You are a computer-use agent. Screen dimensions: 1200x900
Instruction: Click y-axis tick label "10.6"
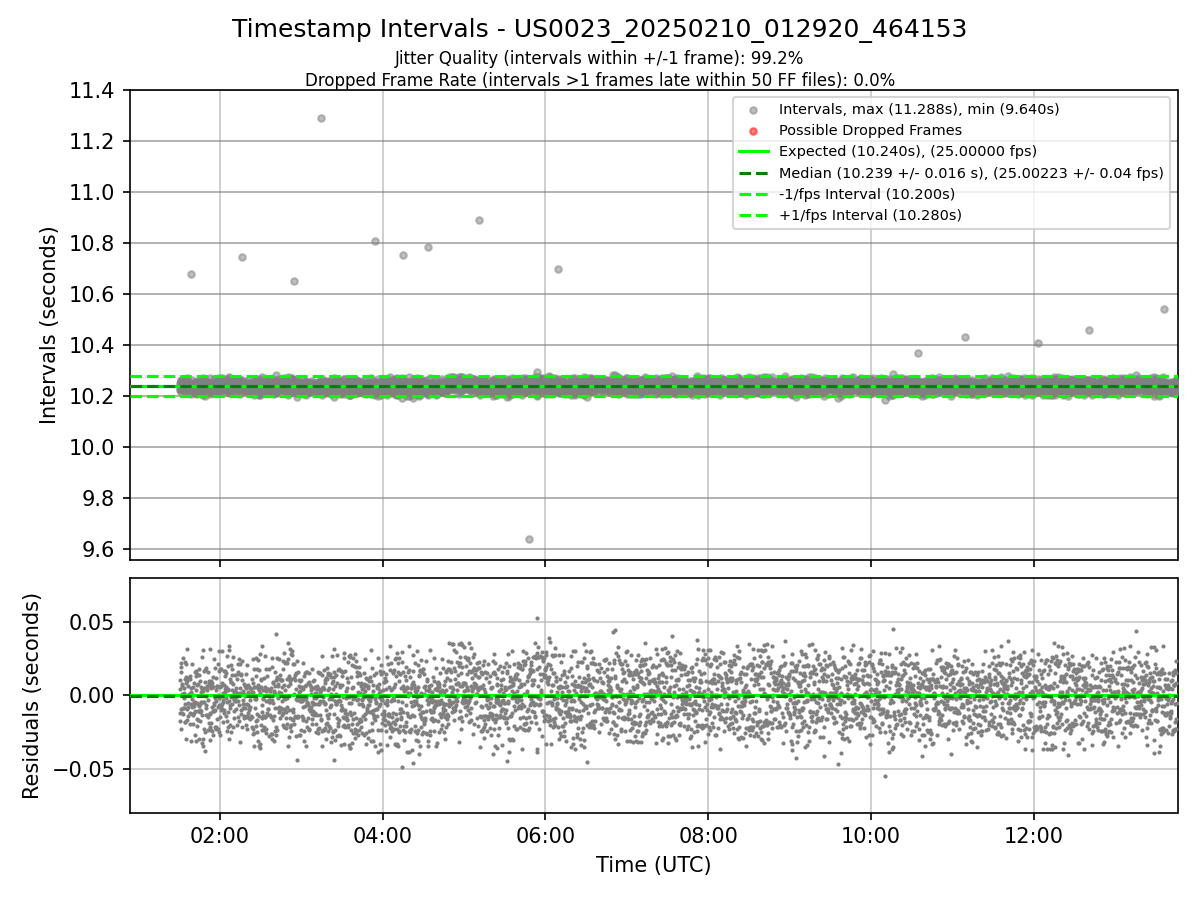(x=94, y=295)
